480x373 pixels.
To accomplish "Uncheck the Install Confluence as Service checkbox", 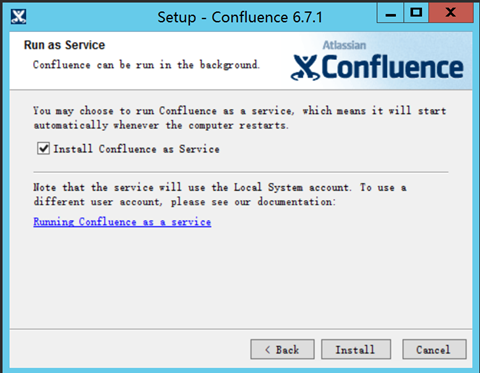I will click(x=44, y=148).
